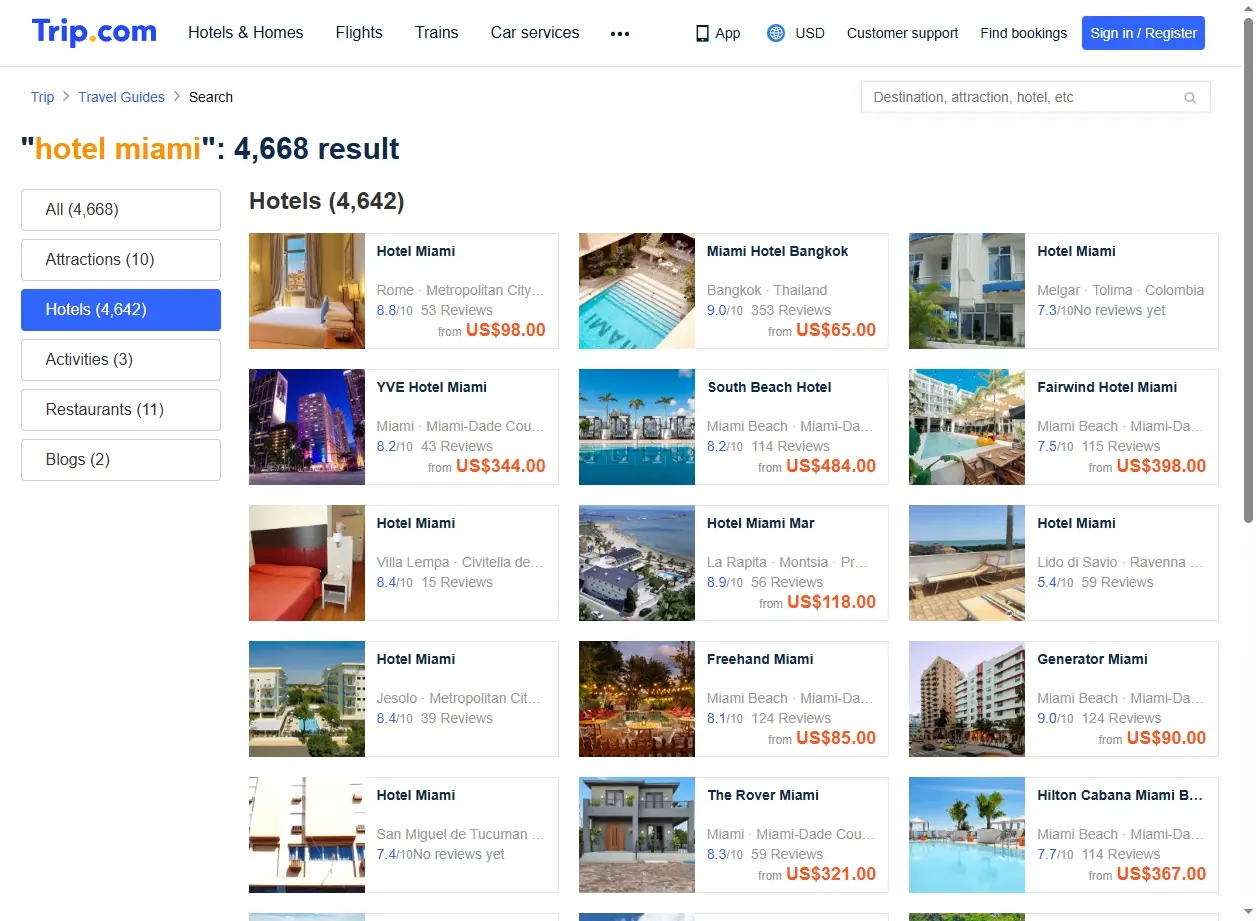Click the US$398.00 price
This screenshot has height=921, width=1256.
[x=1161, y=466]
